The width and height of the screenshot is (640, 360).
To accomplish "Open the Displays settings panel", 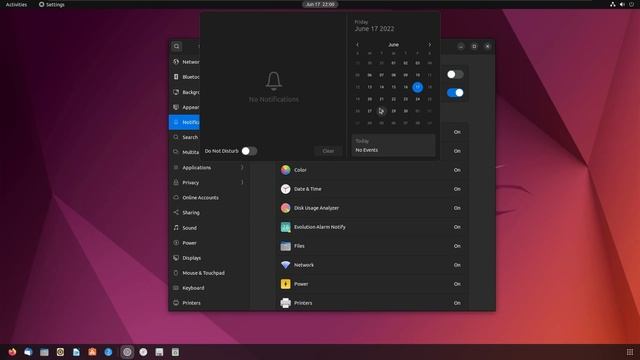I will coord(209,258).
